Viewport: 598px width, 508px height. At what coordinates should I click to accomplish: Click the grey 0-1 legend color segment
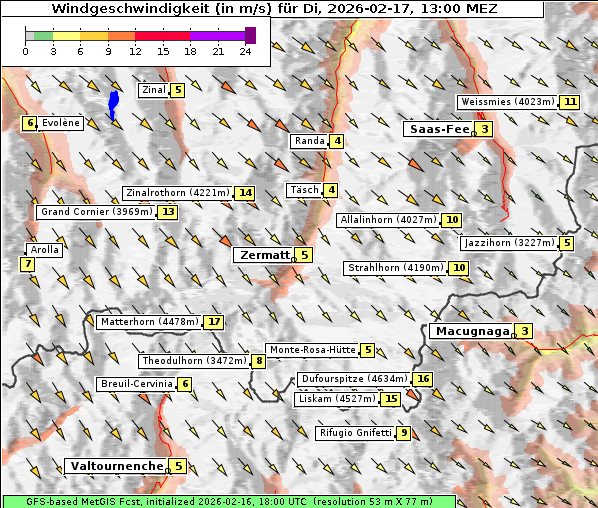(x=30, y=36)
